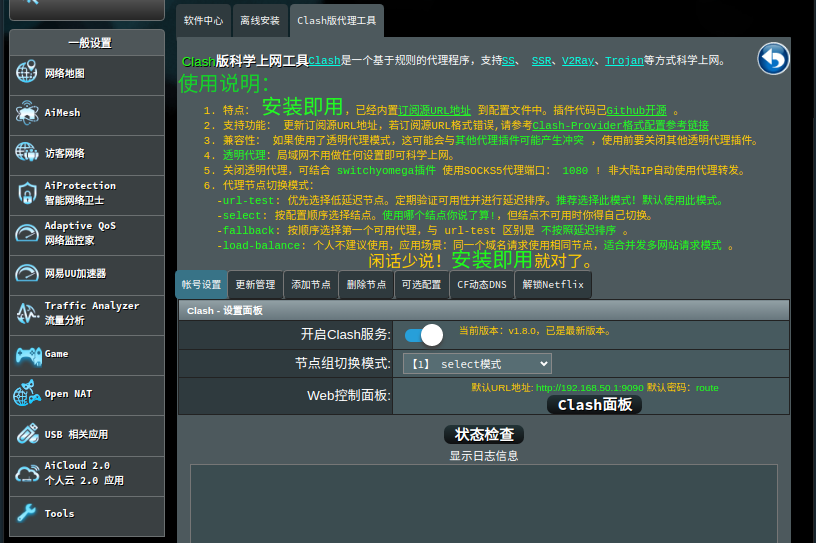Follow the SS protocol link

[508, 60]
